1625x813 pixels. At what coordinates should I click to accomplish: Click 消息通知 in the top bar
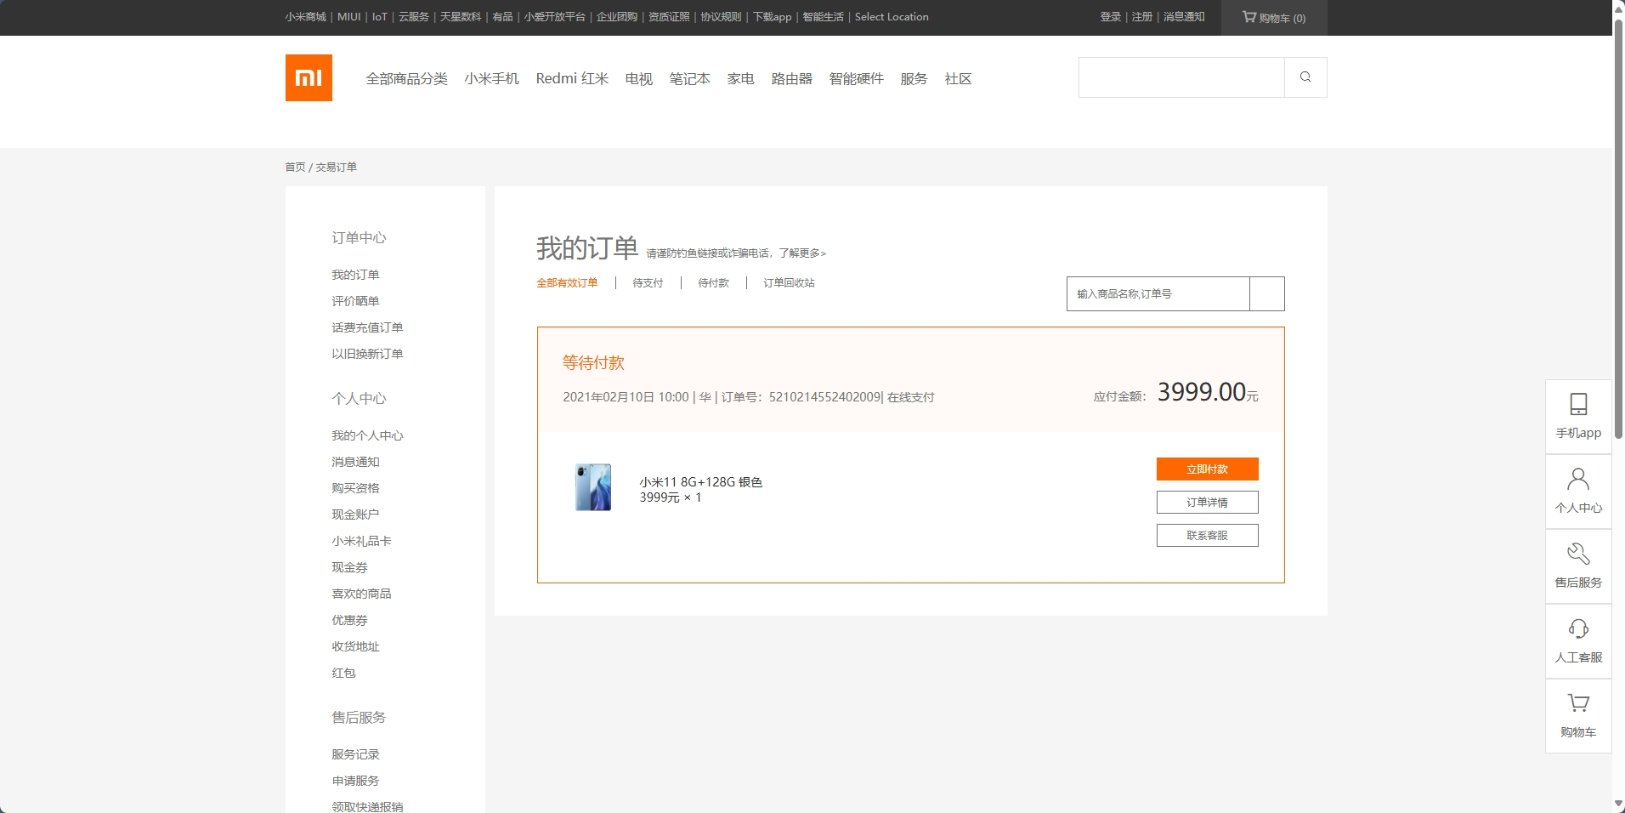1184,17
